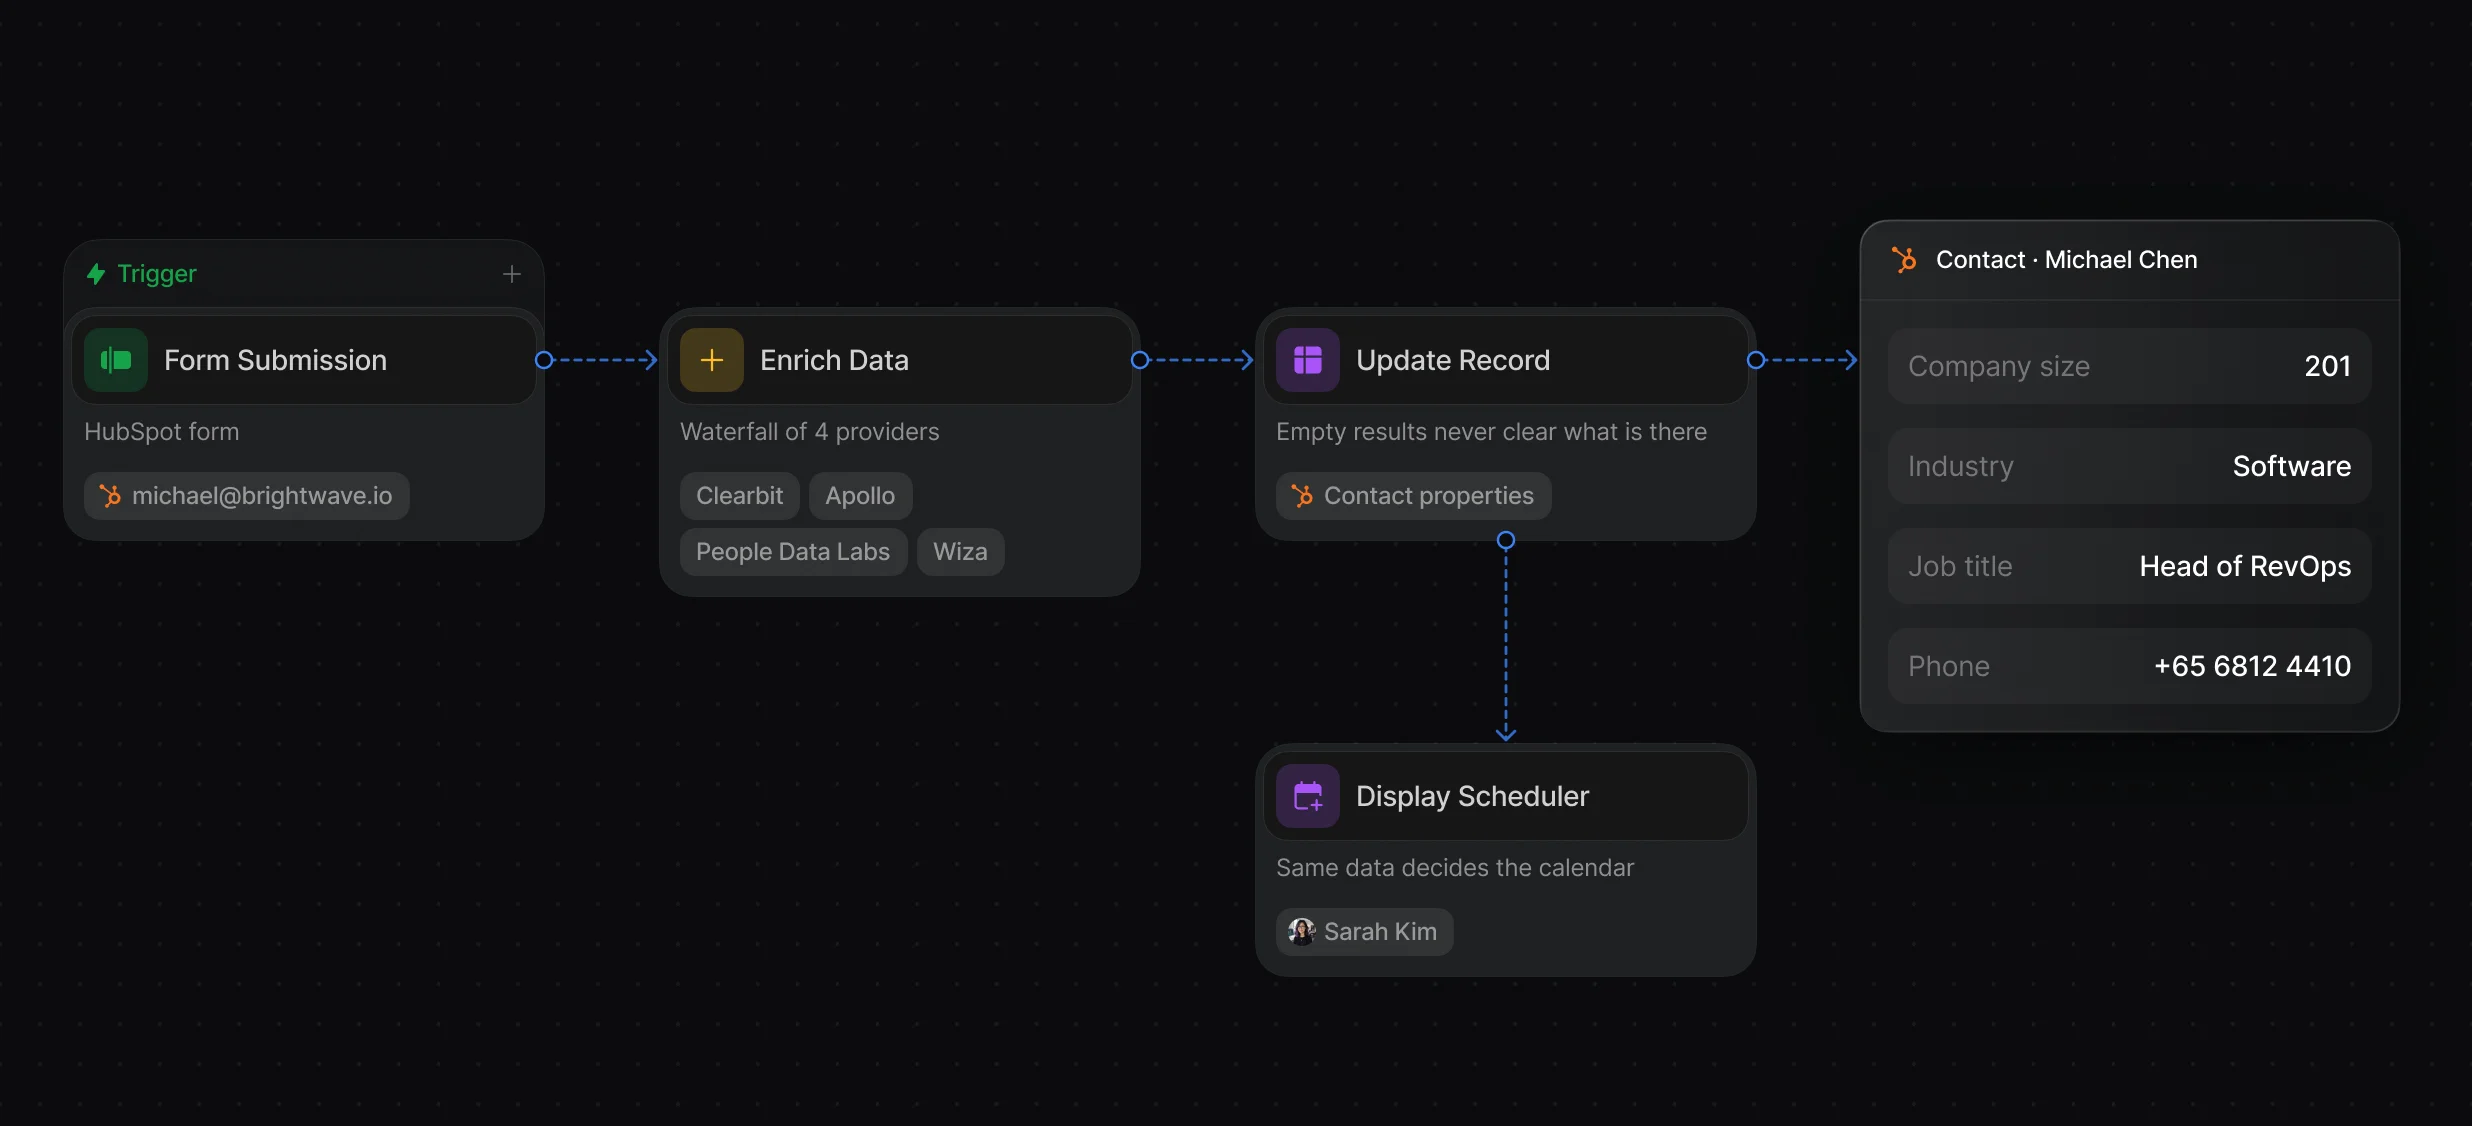
Task: Click 'Waterfall of 4 providers' text
Action: (810, 432)
